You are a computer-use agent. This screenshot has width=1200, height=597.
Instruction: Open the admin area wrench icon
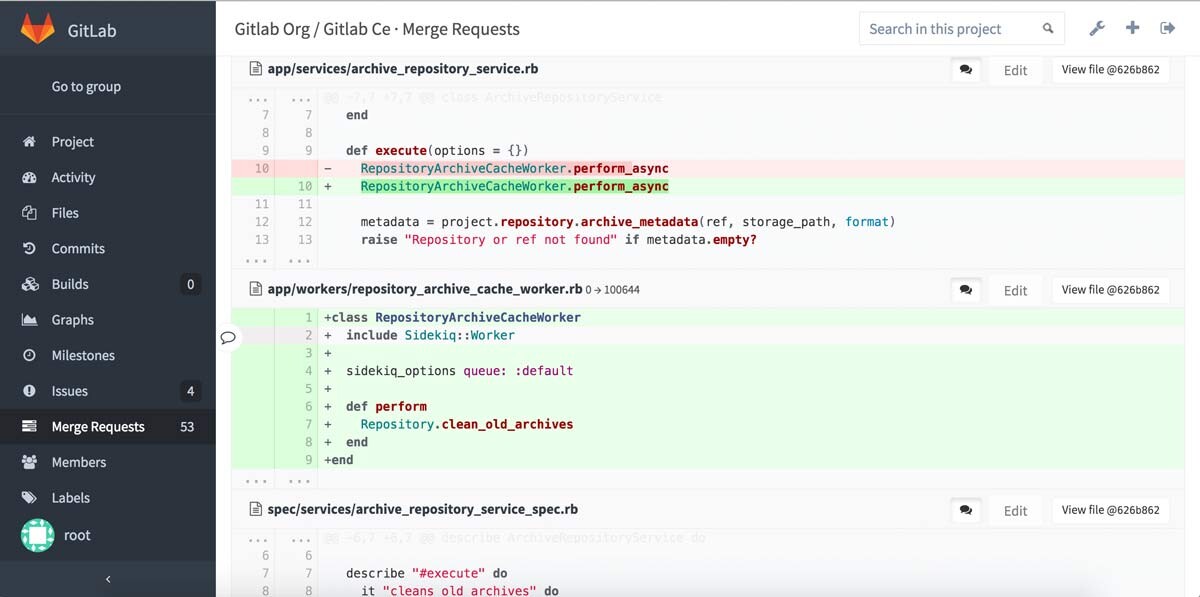pyautogui.click(x=1097, y=29)
